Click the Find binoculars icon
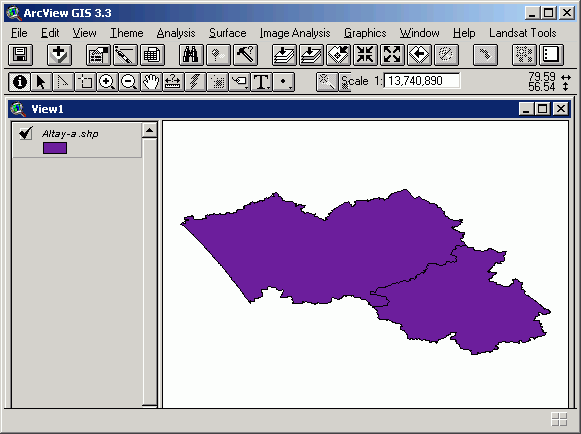 [x=191, y=55]
